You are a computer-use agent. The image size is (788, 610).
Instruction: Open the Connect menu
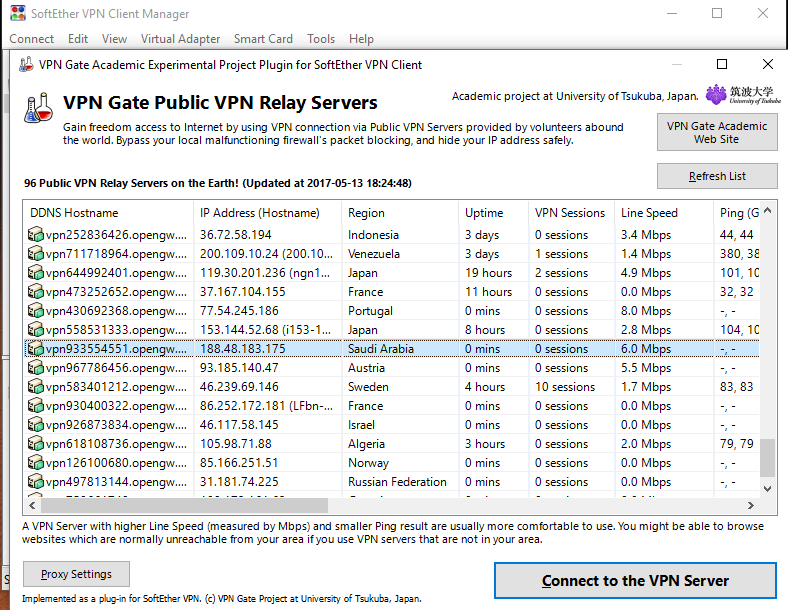[x=32, y=39]
